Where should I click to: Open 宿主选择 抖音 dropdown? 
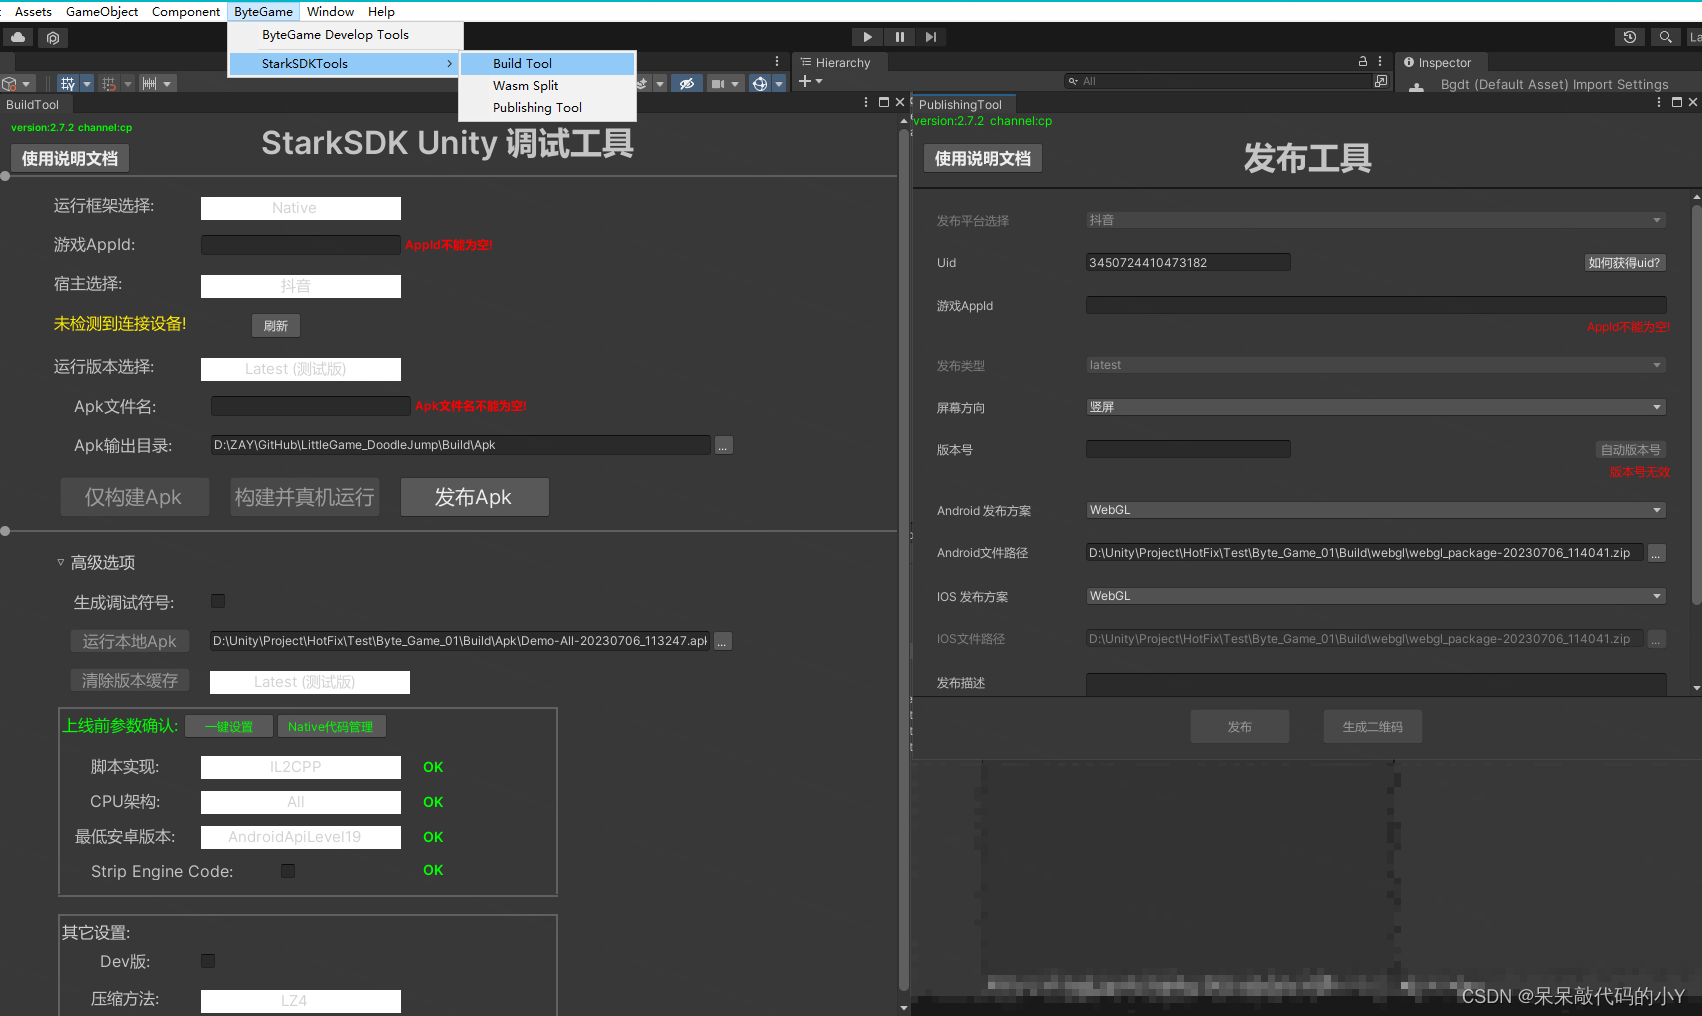click(301, 286)
